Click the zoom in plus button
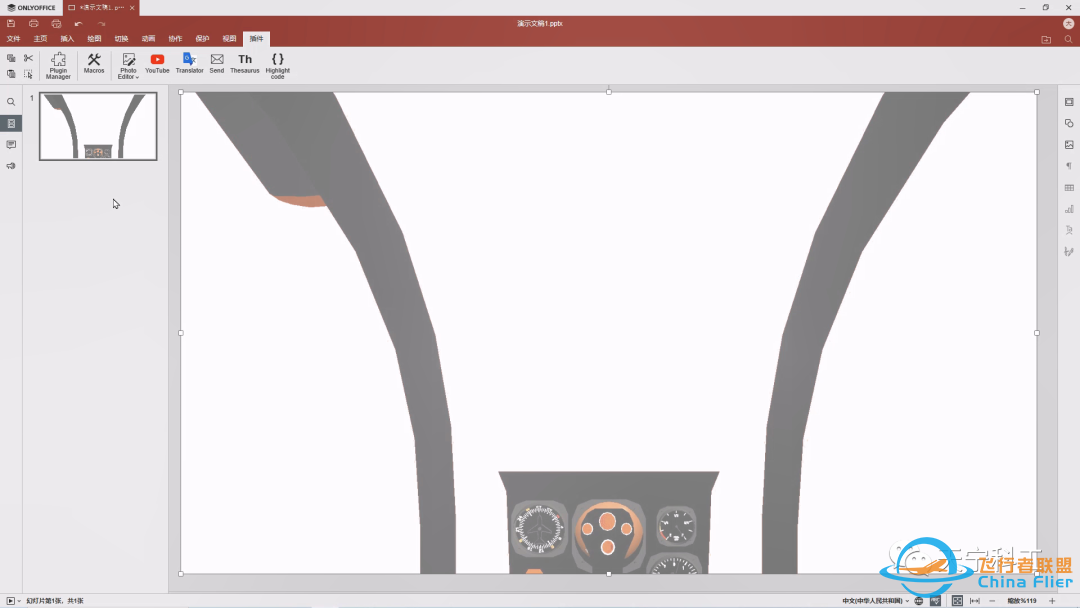The height and width of the screenshot is (608, 1080). 1052,601
